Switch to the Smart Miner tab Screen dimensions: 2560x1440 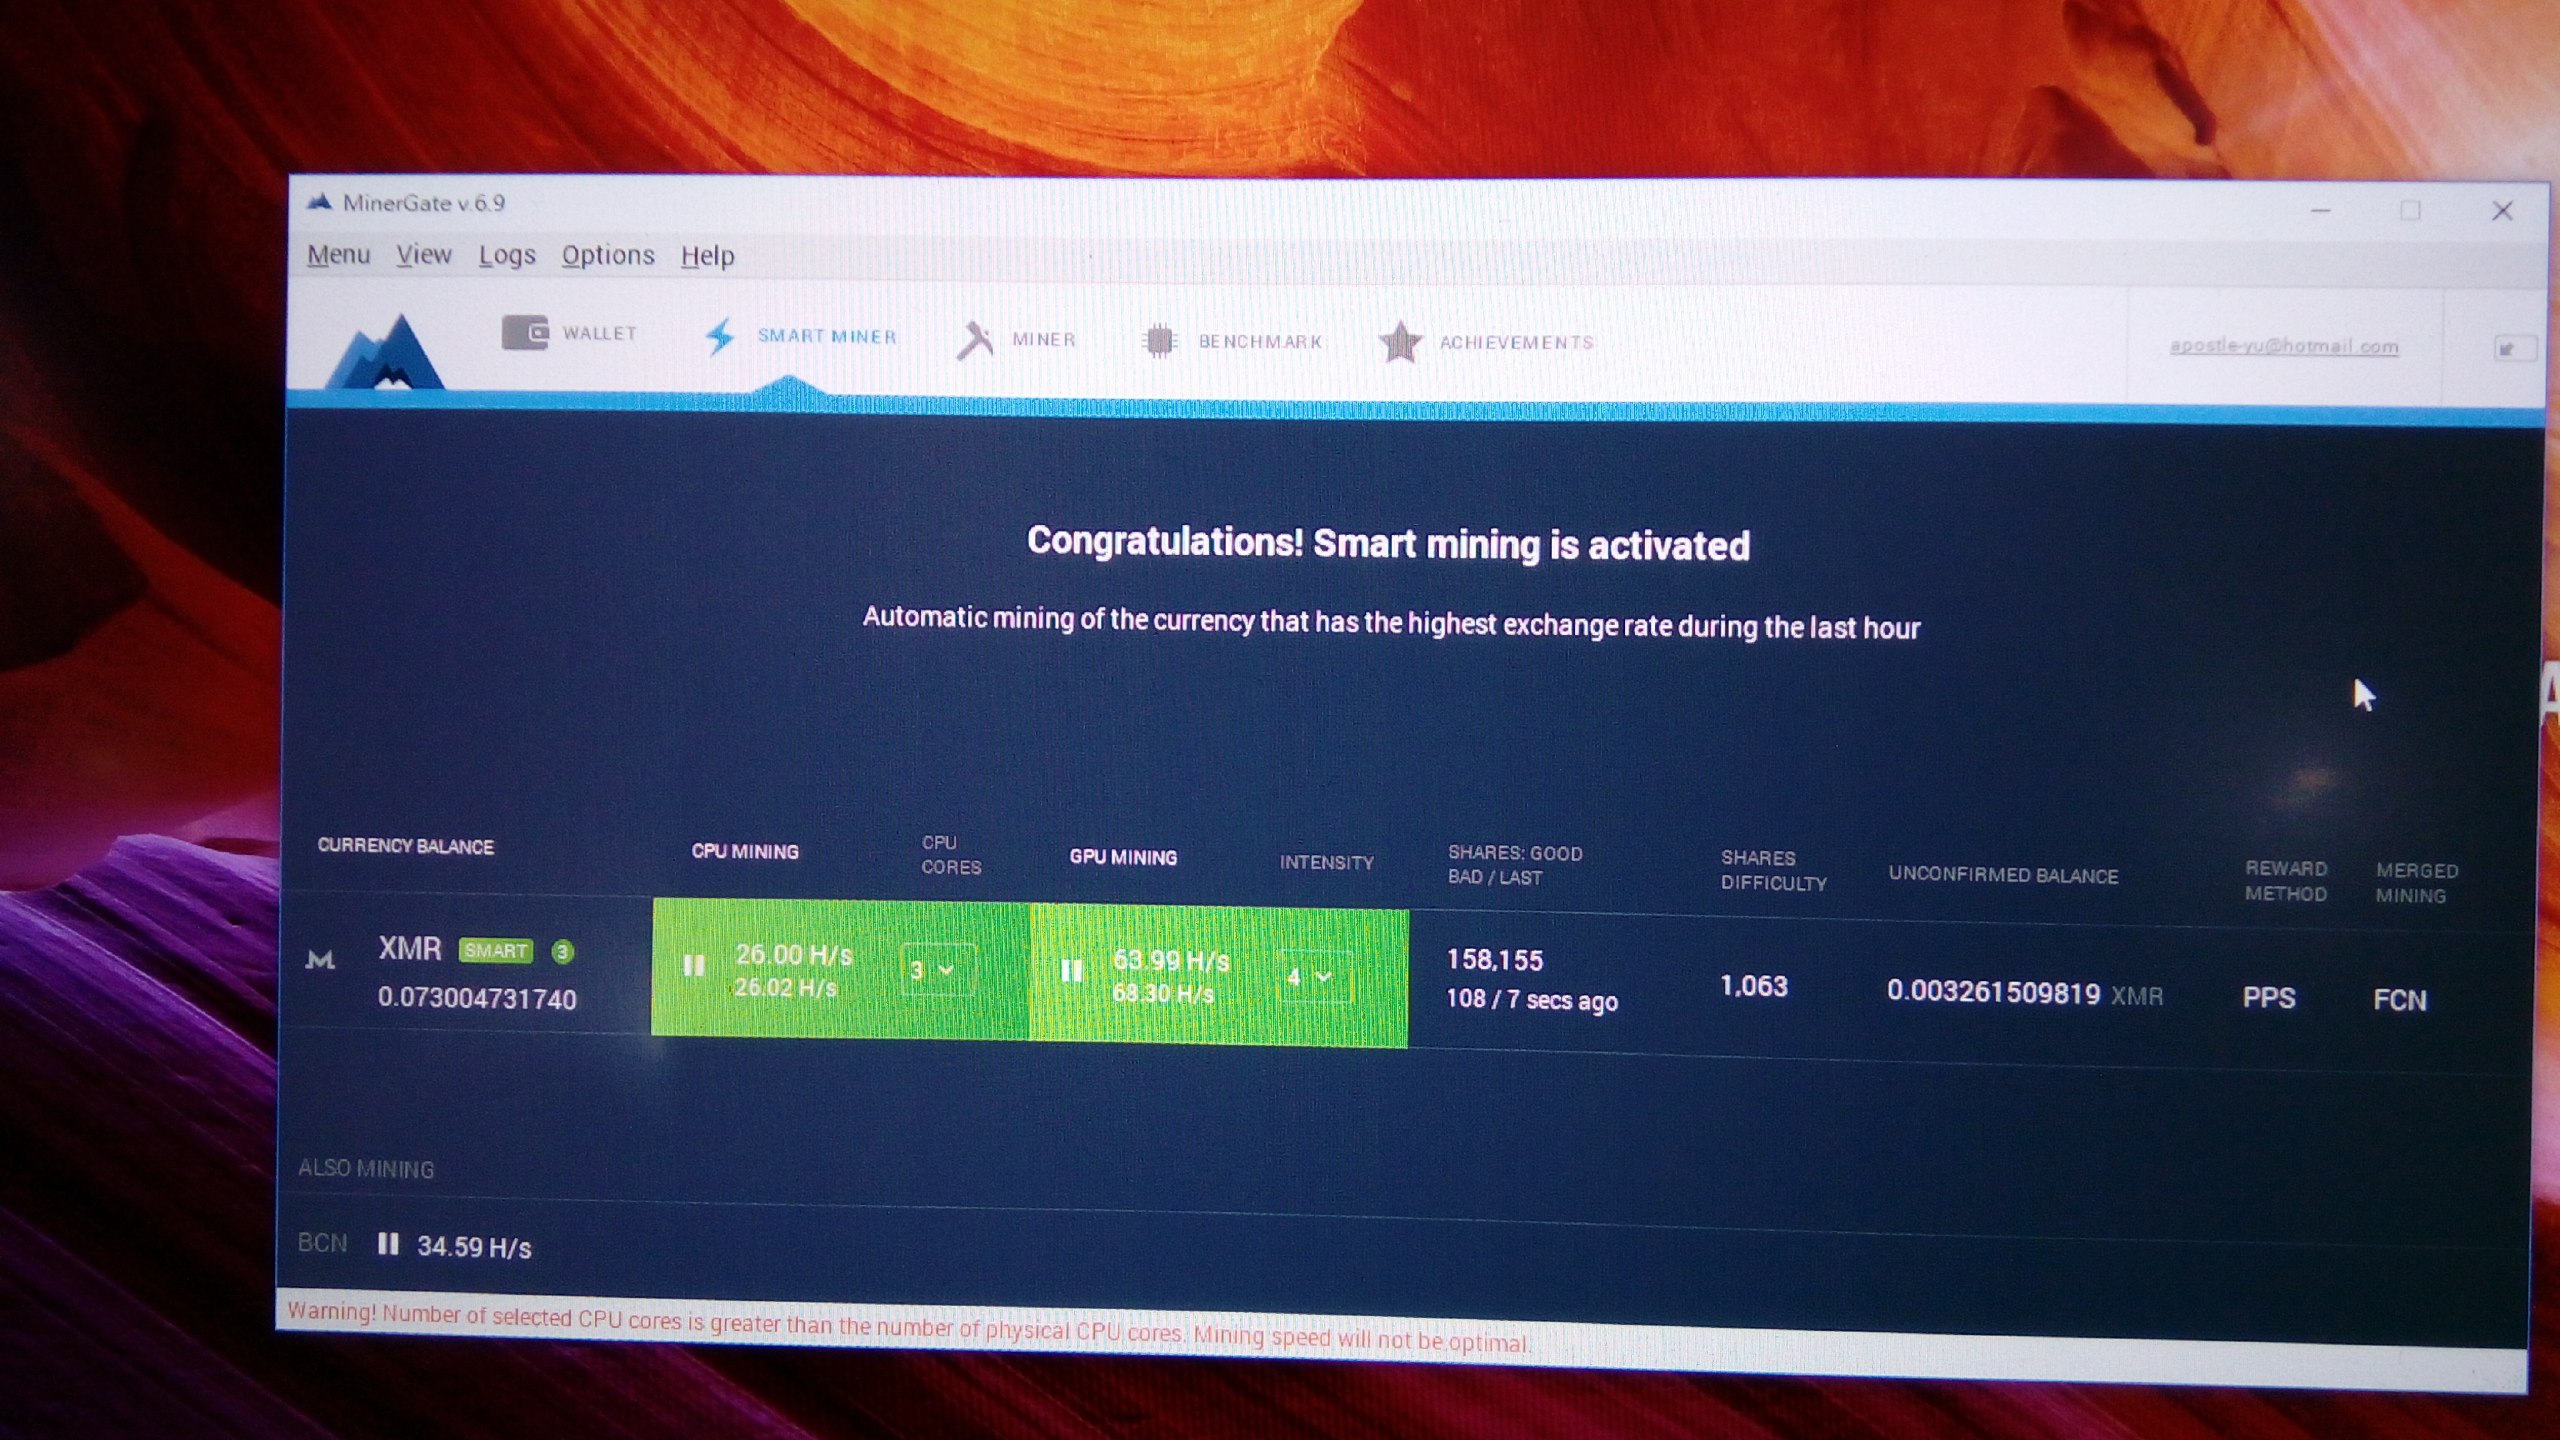coord(801,336)
